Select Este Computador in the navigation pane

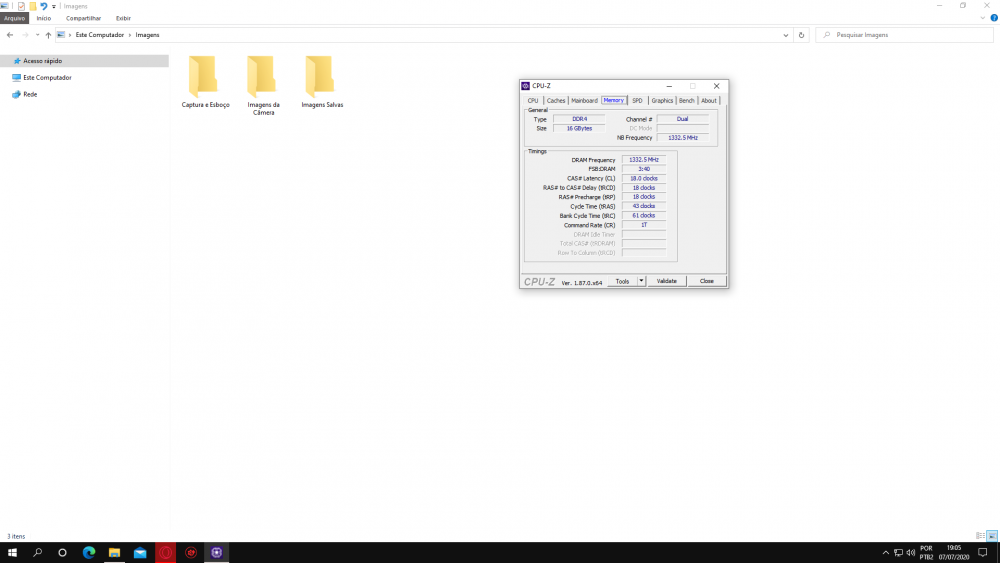click(x=47, y=77)
